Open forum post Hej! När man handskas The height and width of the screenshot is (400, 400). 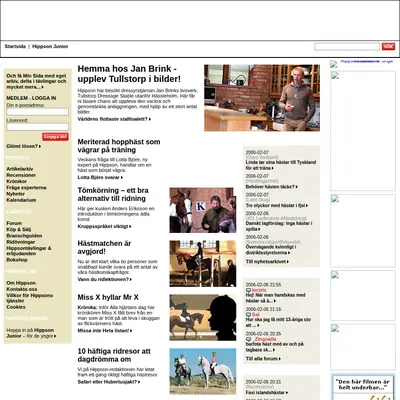[x=275, y=298]
